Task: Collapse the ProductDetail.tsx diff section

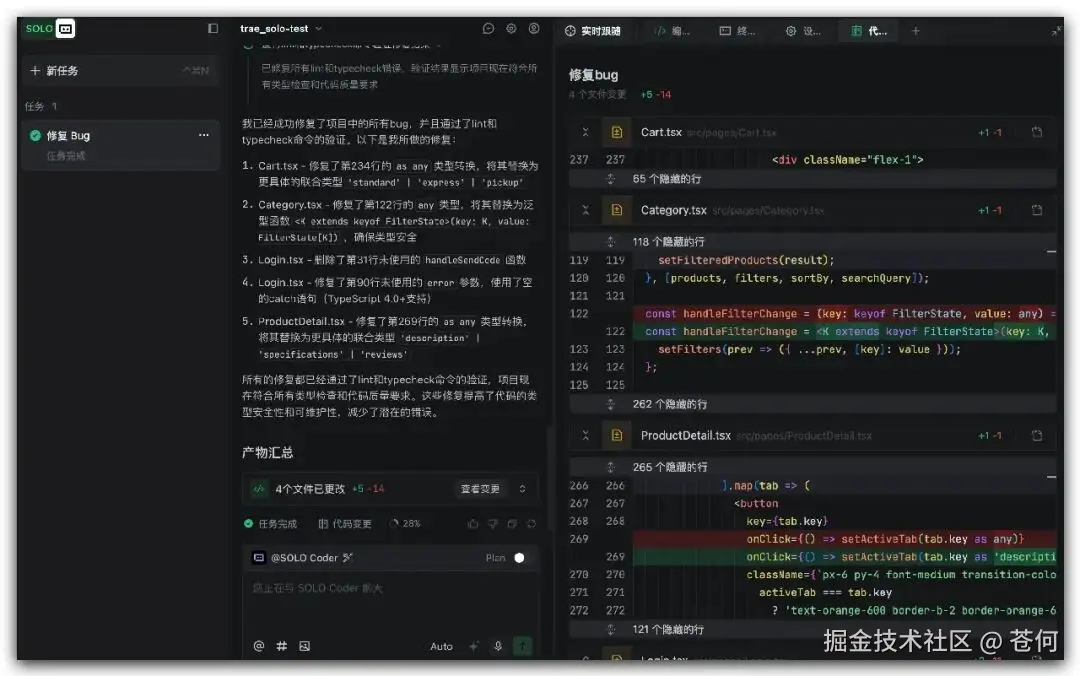Action: coord(587,435)
